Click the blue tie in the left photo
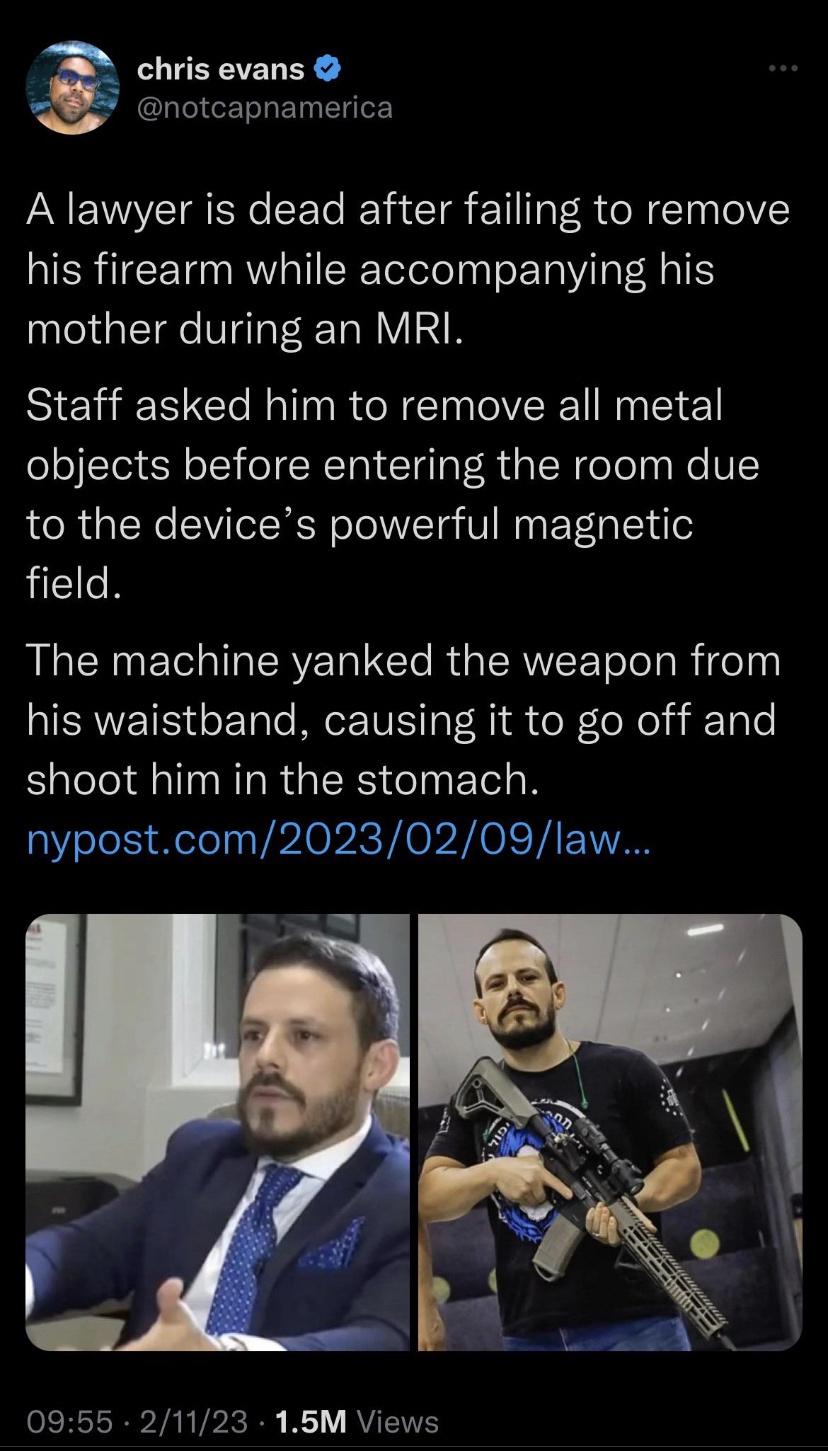Image resolution: width=828 pixels, height=1451 pixels. pyautogui.click(x=250, y=1247)
